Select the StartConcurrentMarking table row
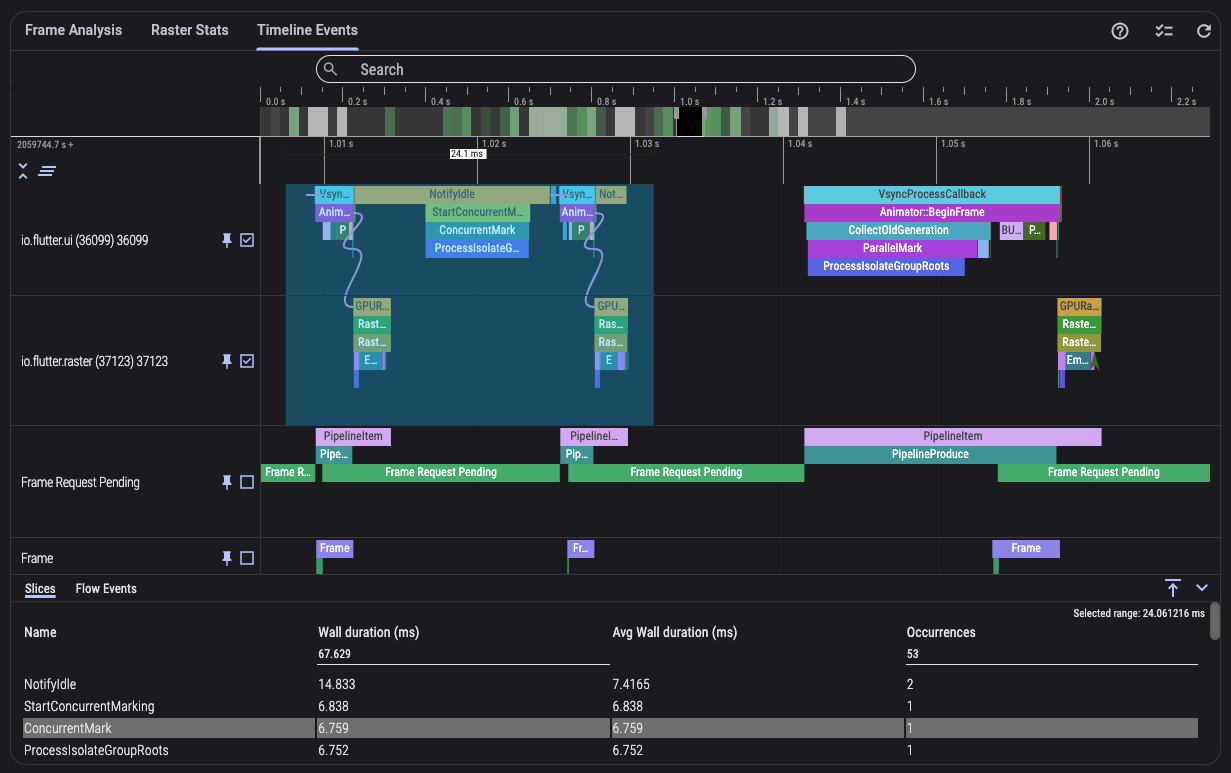 coord(610,706)
